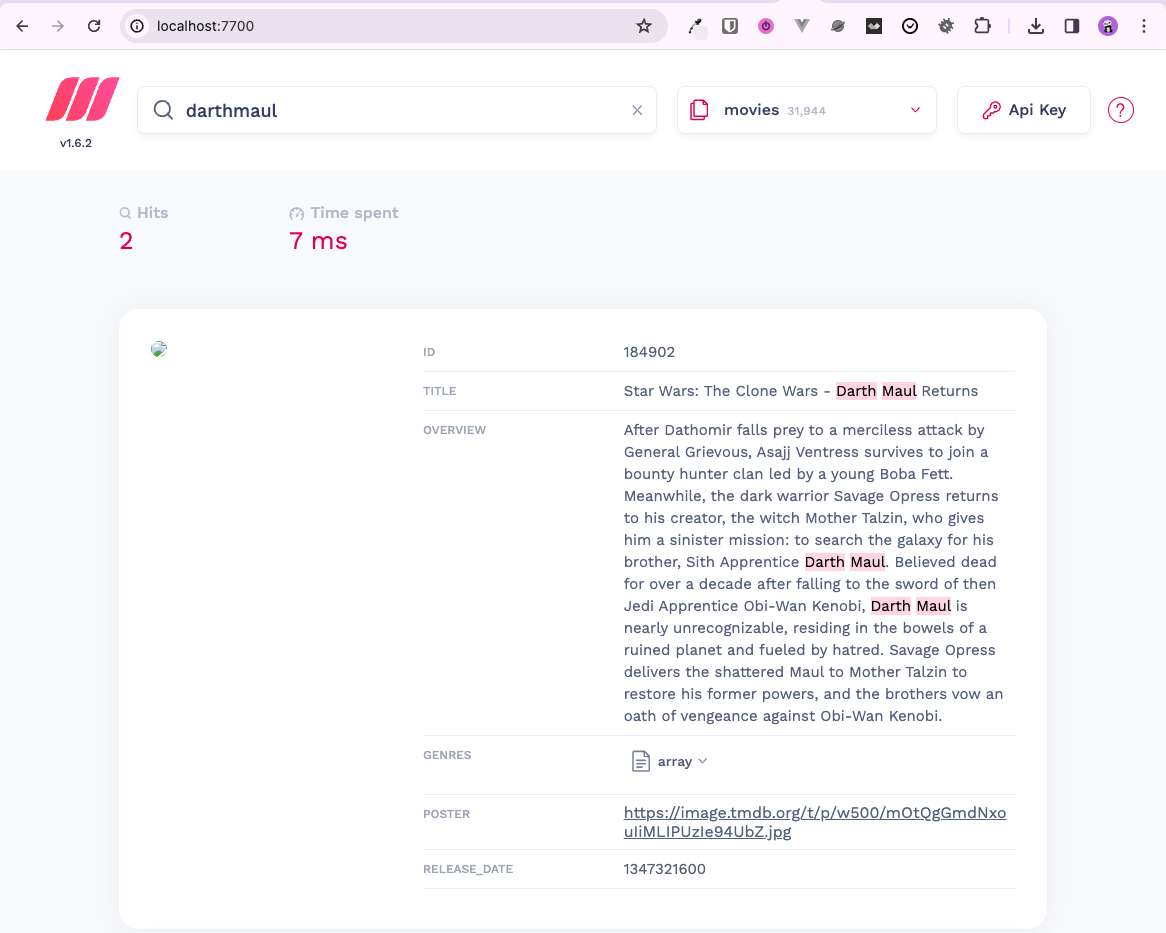Click the OVERVIEW field label
Image resolution: width=1166 pixels, height=933 pixels.
[x=454, y=430]
